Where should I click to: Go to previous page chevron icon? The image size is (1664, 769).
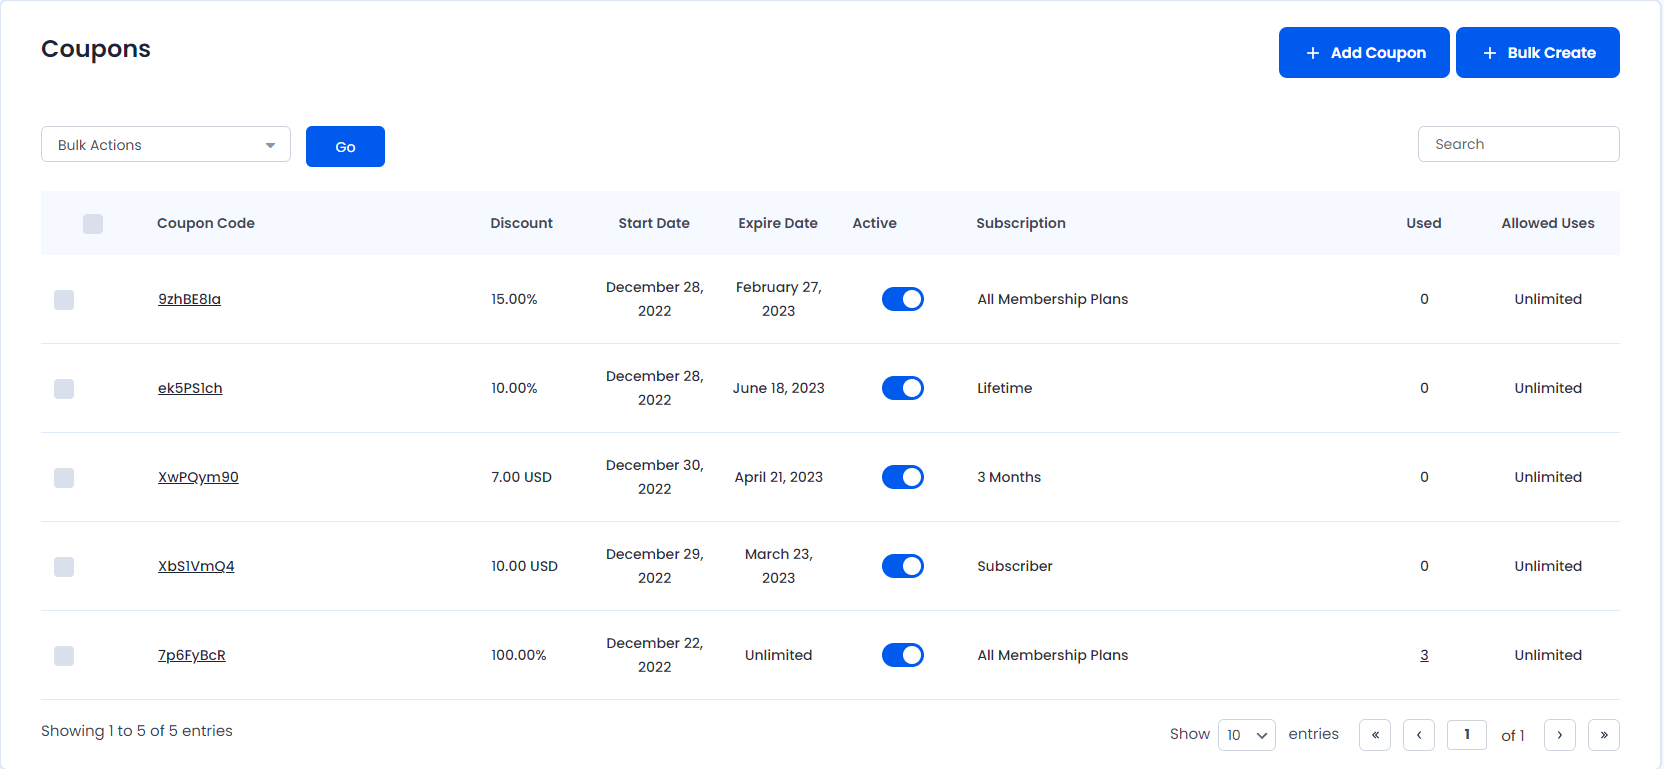pos(1419,735)
